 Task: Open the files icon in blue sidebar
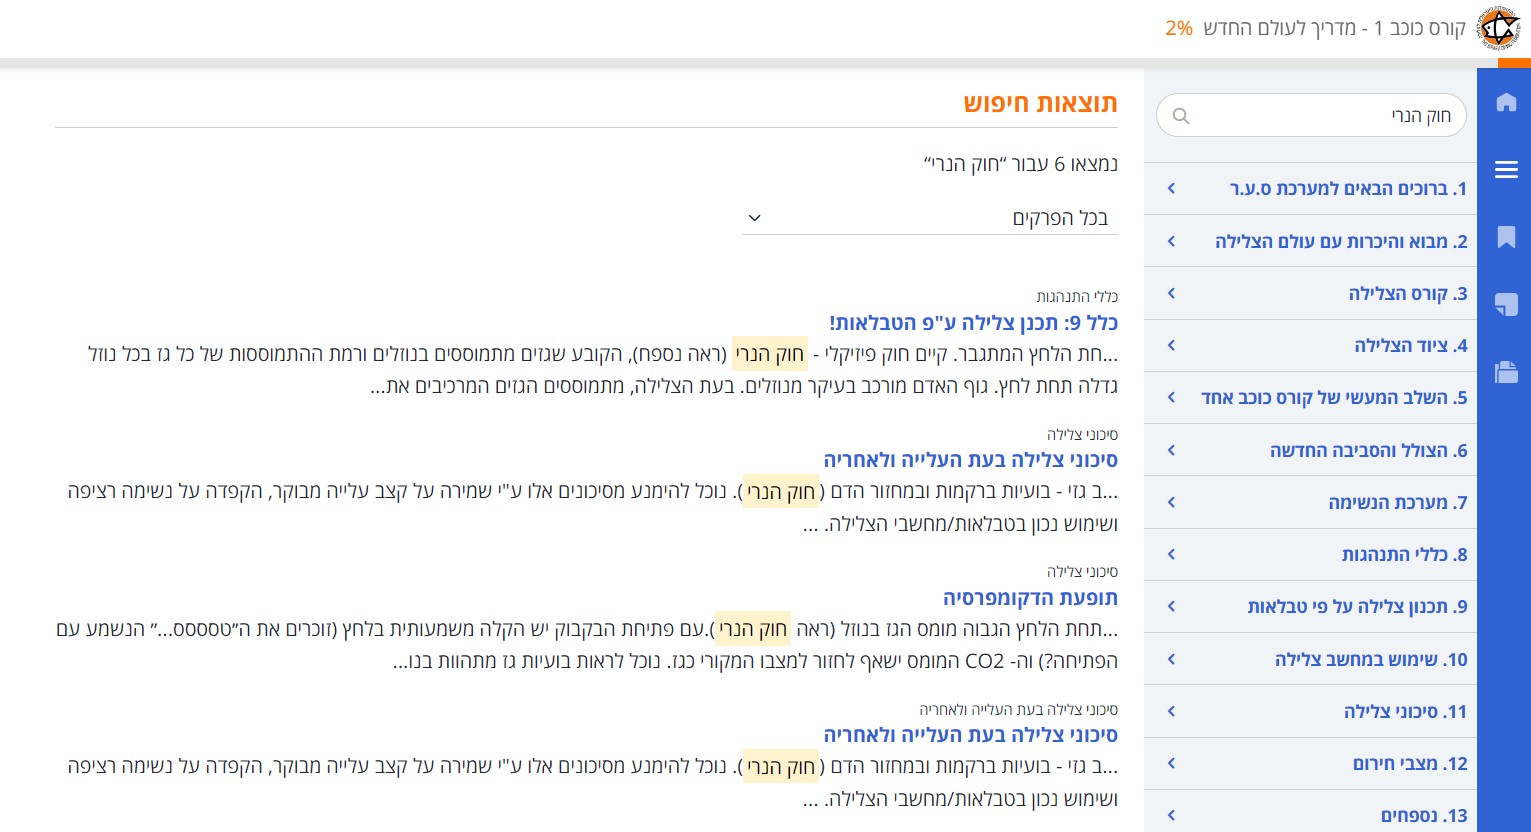pyautogui.click(x=1505, y=372)
